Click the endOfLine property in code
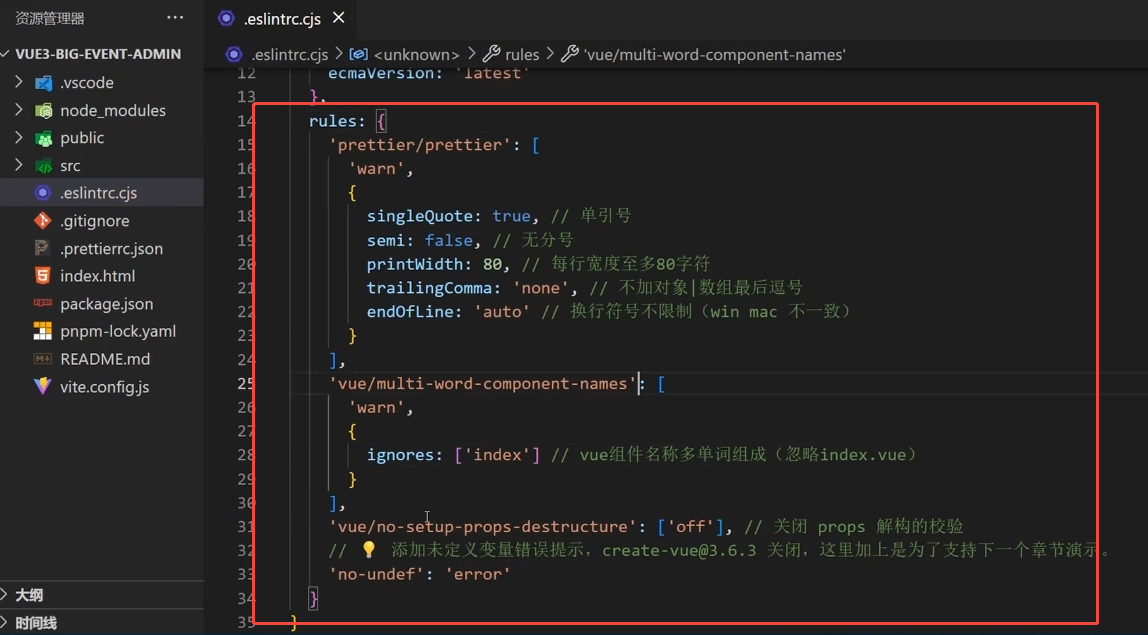 [410, 311]
